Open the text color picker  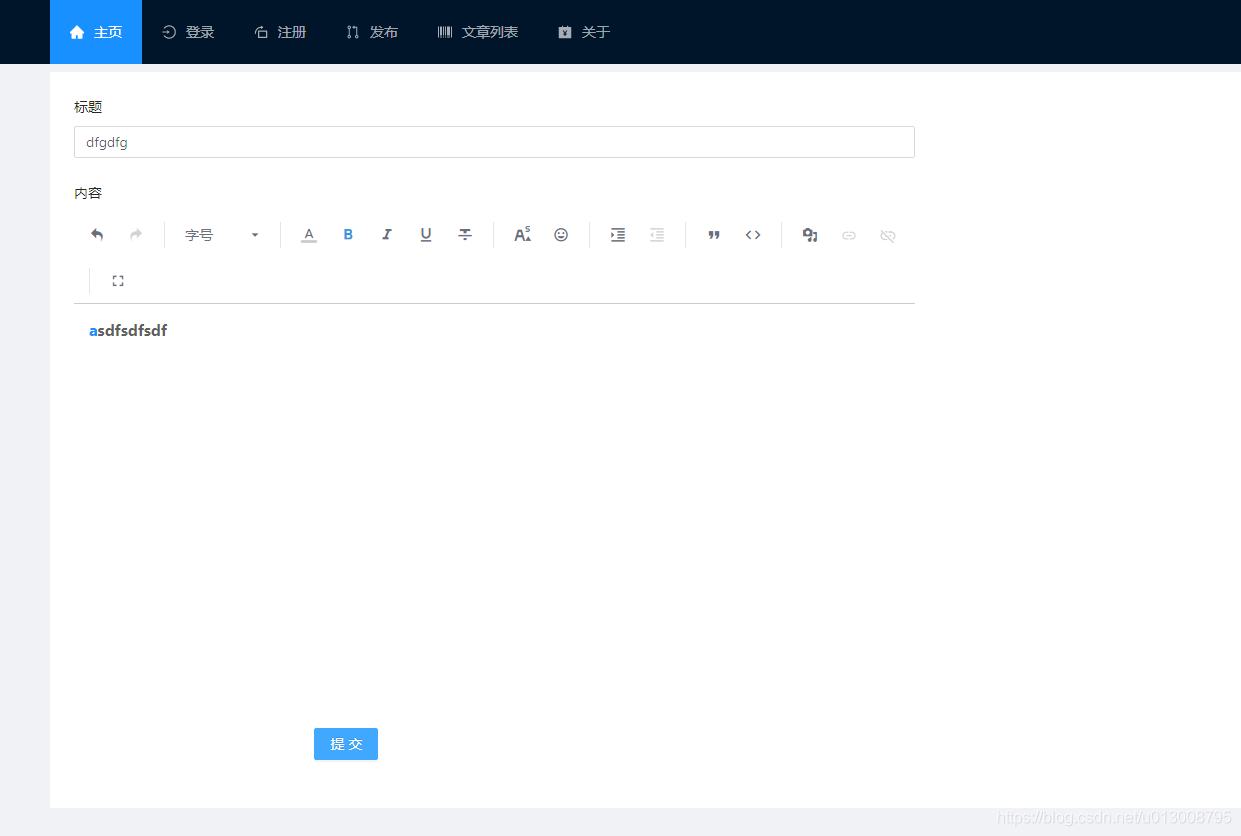[x=309, y=235]
